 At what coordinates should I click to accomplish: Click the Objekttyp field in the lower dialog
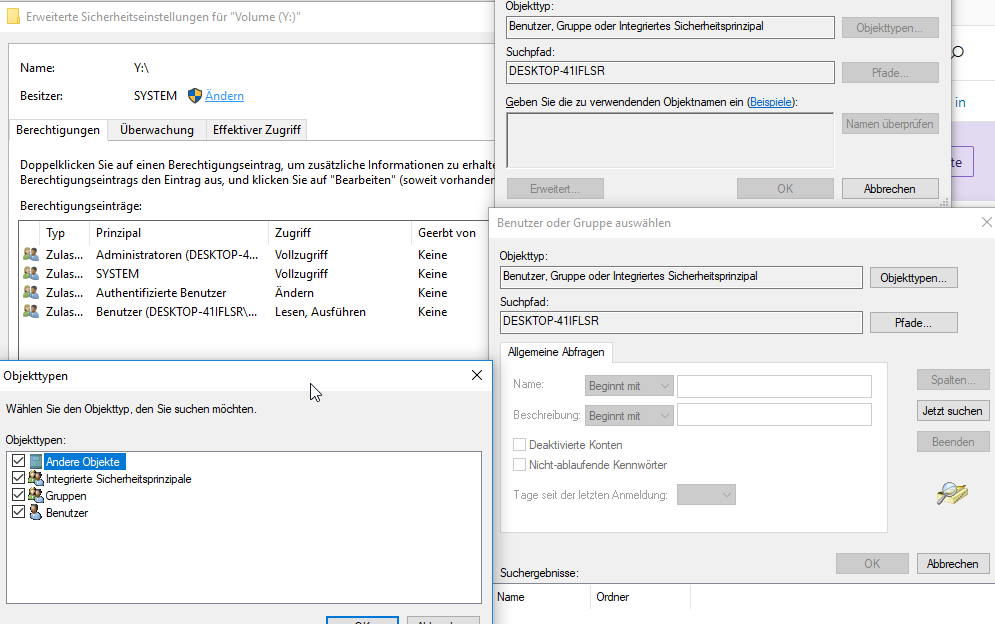pos(682,277)
